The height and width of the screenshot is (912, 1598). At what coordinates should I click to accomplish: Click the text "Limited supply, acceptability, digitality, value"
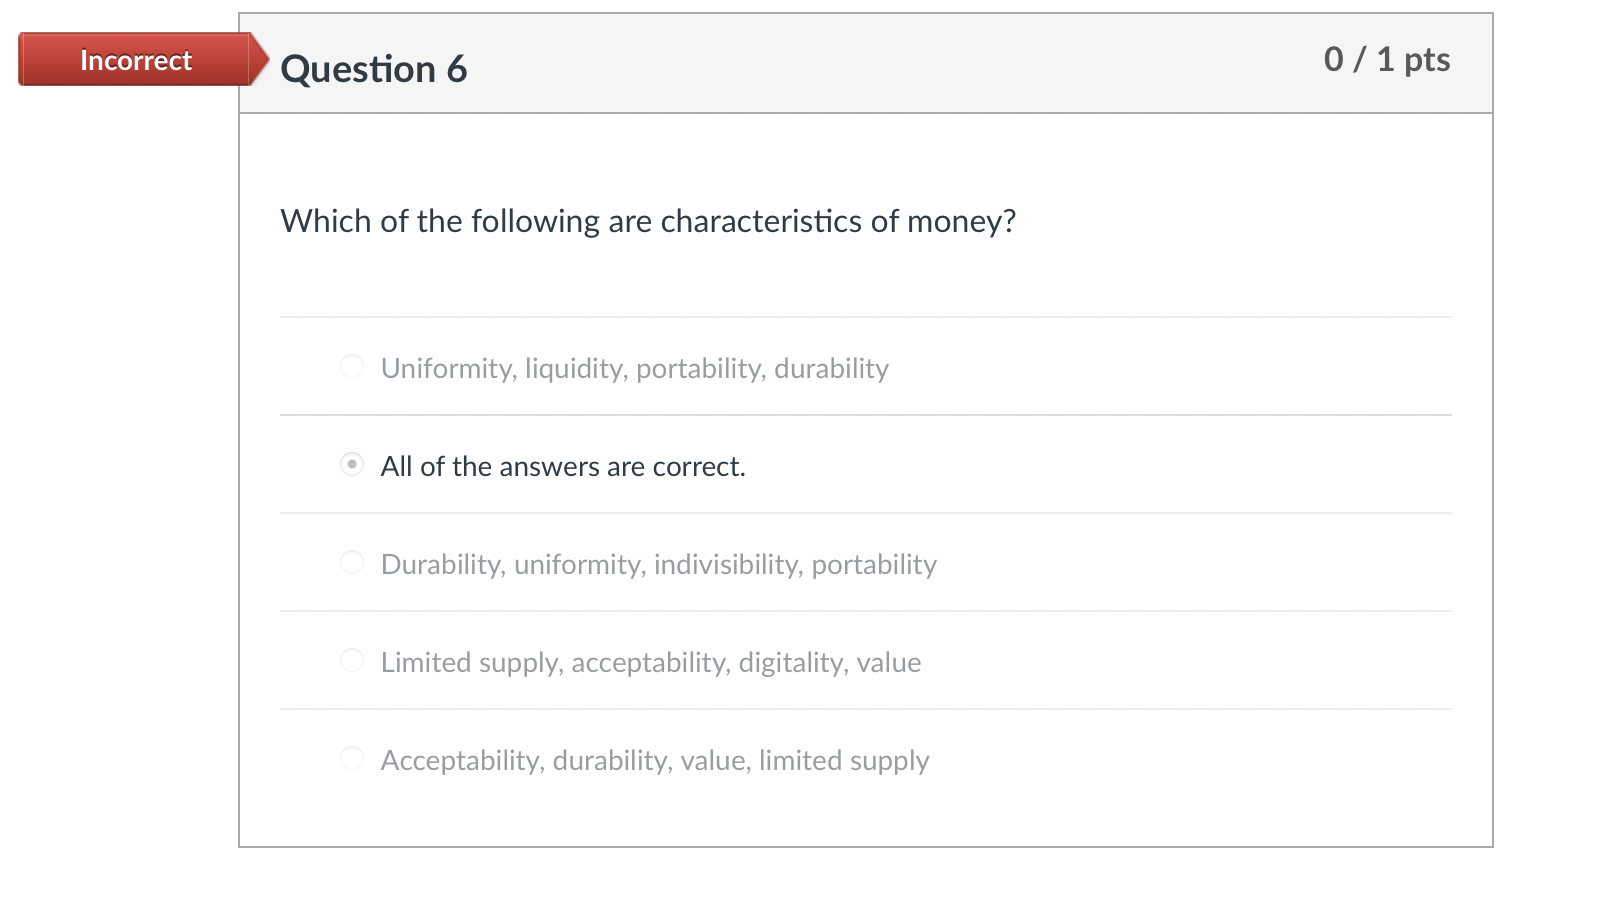tap(650, 661)
